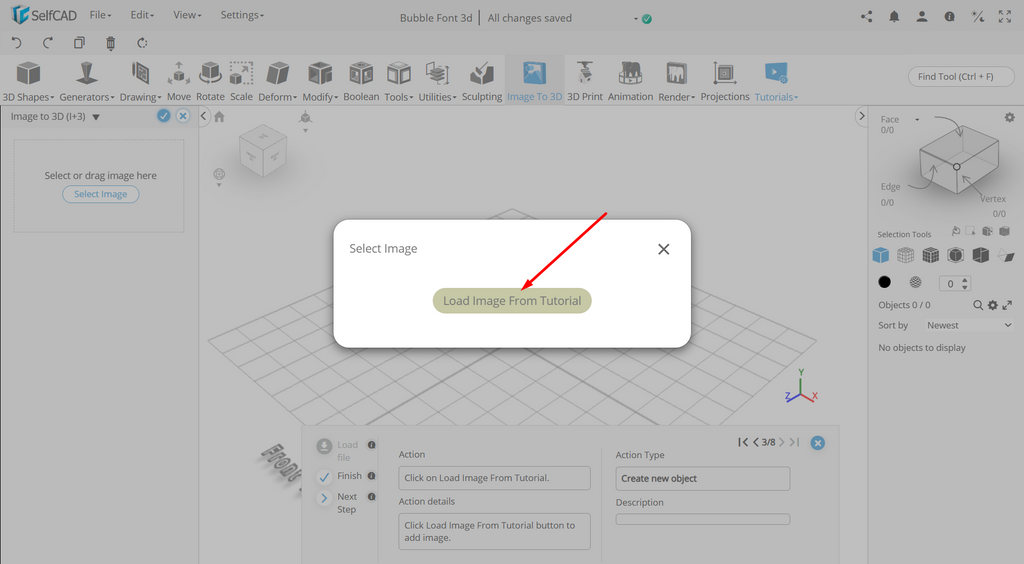The width and height of the screenshot is (1024, 564).
Task: Select the Scale tool
Action: click(x=241, y=82)
